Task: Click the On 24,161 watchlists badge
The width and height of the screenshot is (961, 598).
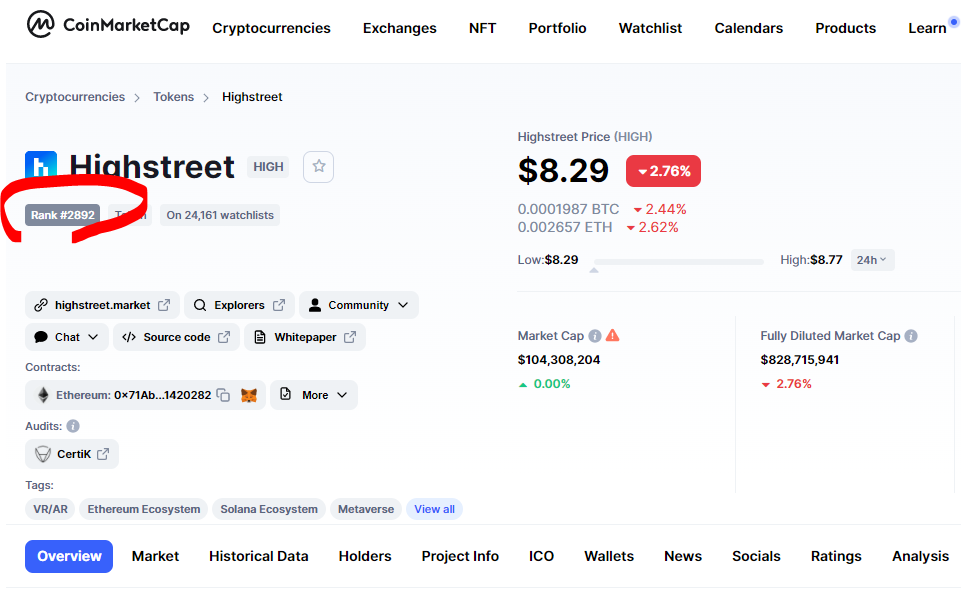Action: tap(220, 215)
